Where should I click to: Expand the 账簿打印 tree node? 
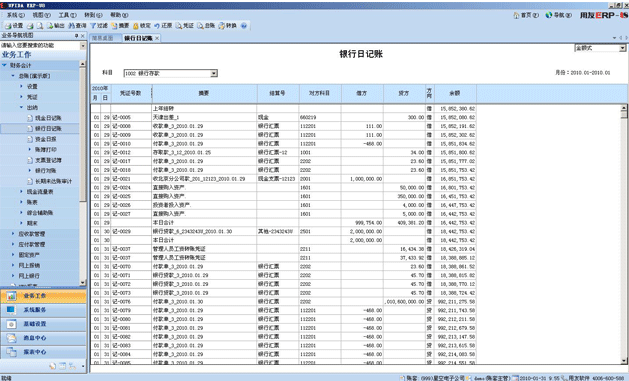click(x=30, y=150)
